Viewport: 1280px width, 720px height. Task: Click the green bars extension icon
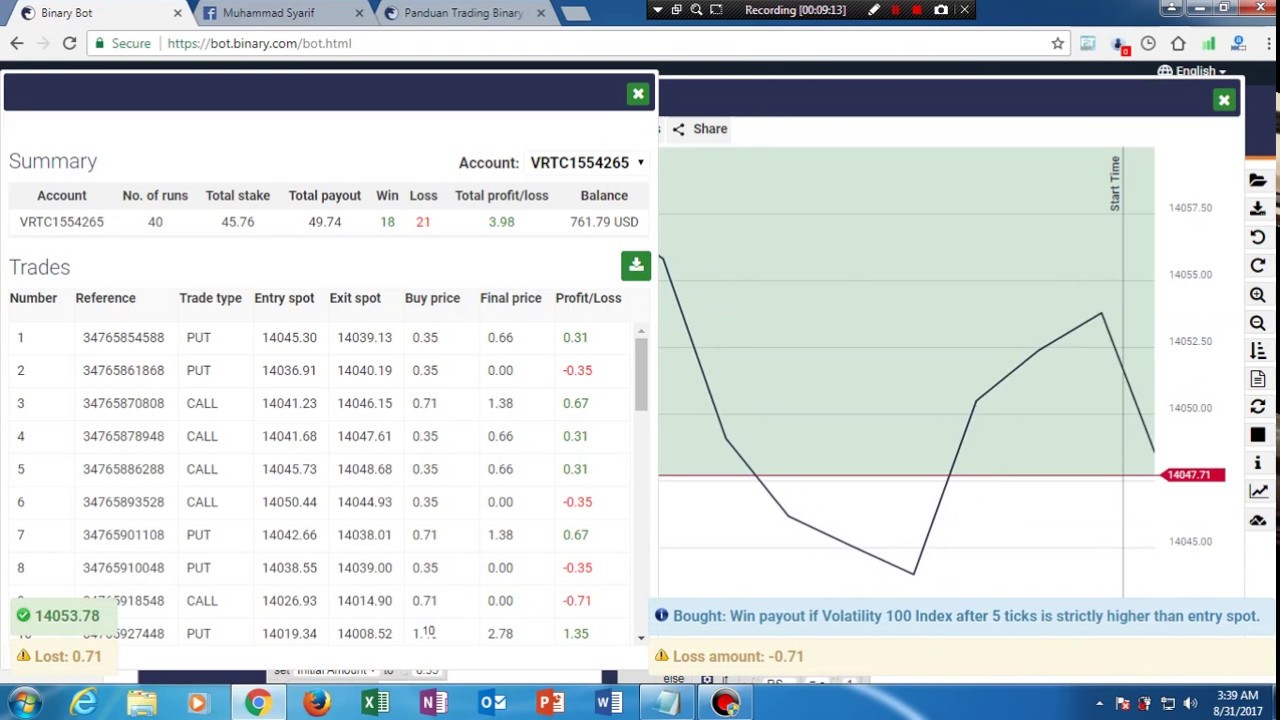(1208, 43)
